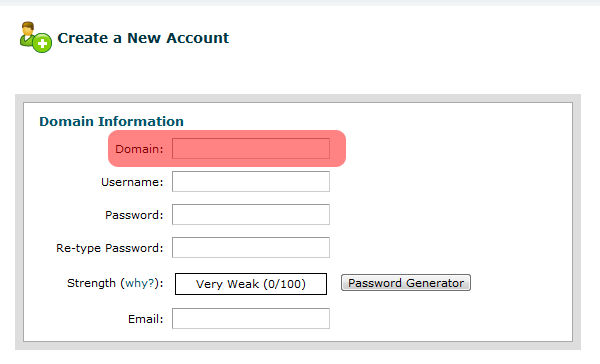Focus the Domain input field
Viewport: 600px width, 364px height.
[x=251, y=149]
